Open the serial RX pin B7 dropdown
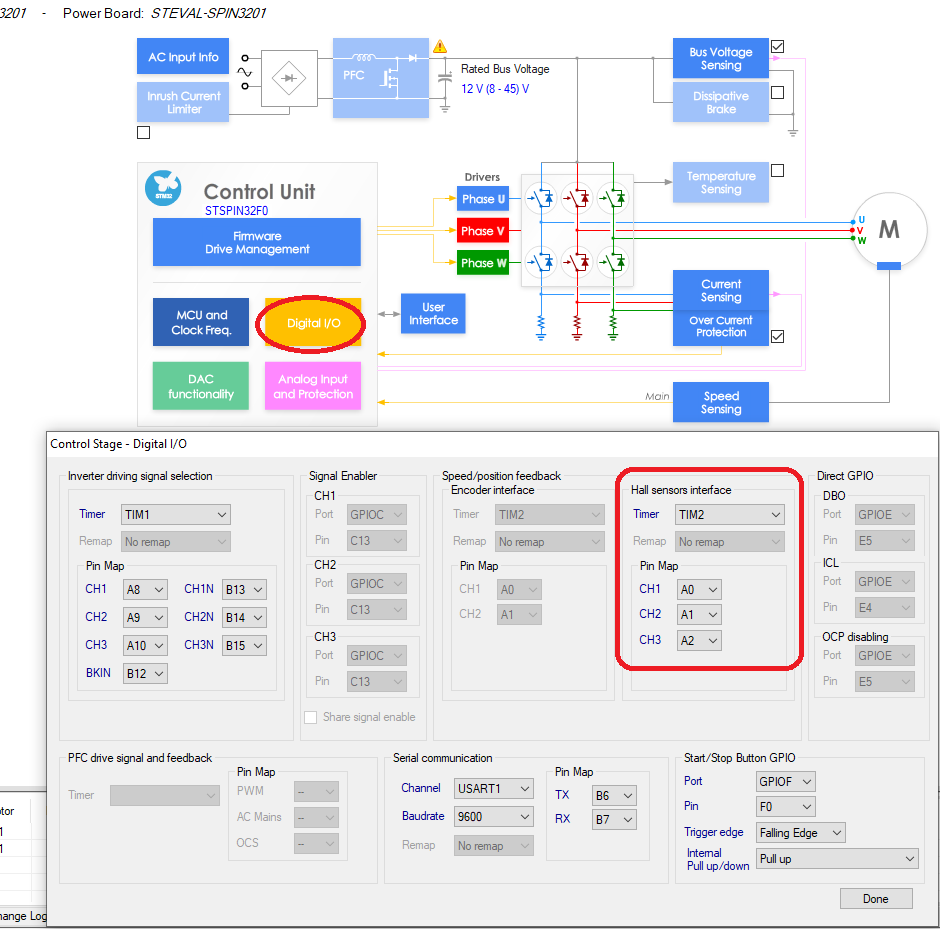940x929 pixels. (x=614, y=819)
